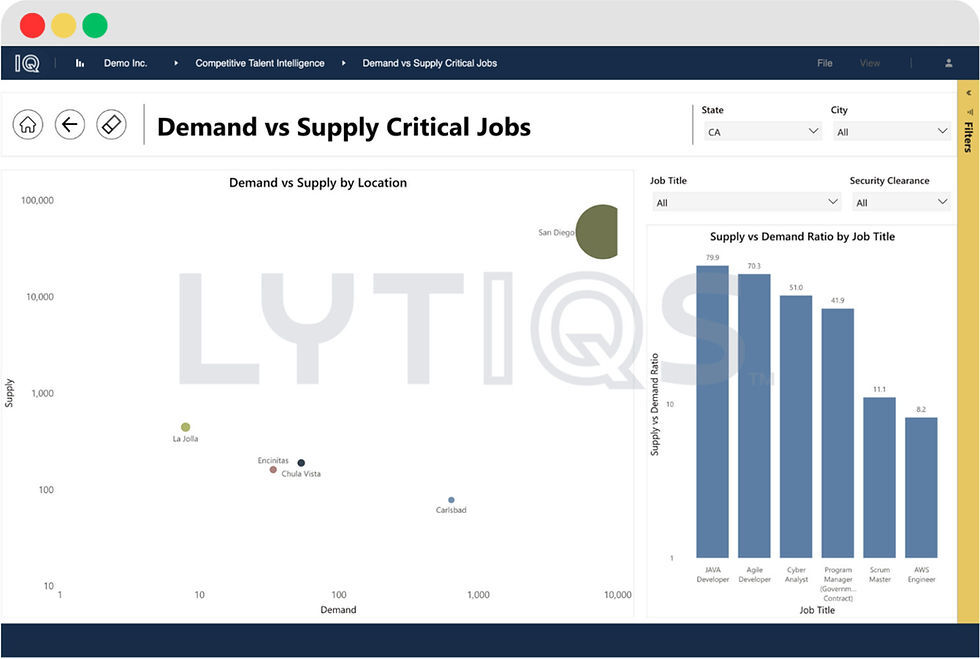Screen dimensions: 980x659
Task: Click the AWS Engineer bar
Action: coord(921,488)
